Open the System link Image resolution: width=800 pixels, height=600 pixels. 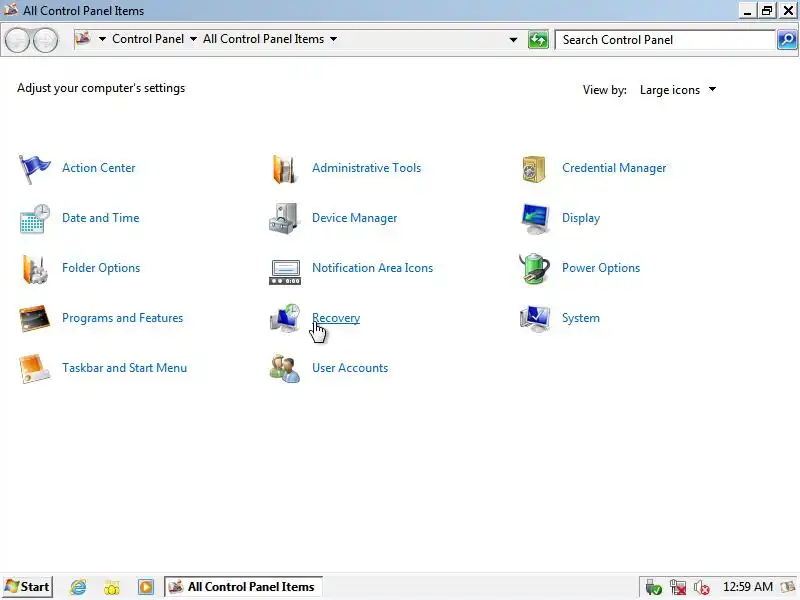(581, 318)
